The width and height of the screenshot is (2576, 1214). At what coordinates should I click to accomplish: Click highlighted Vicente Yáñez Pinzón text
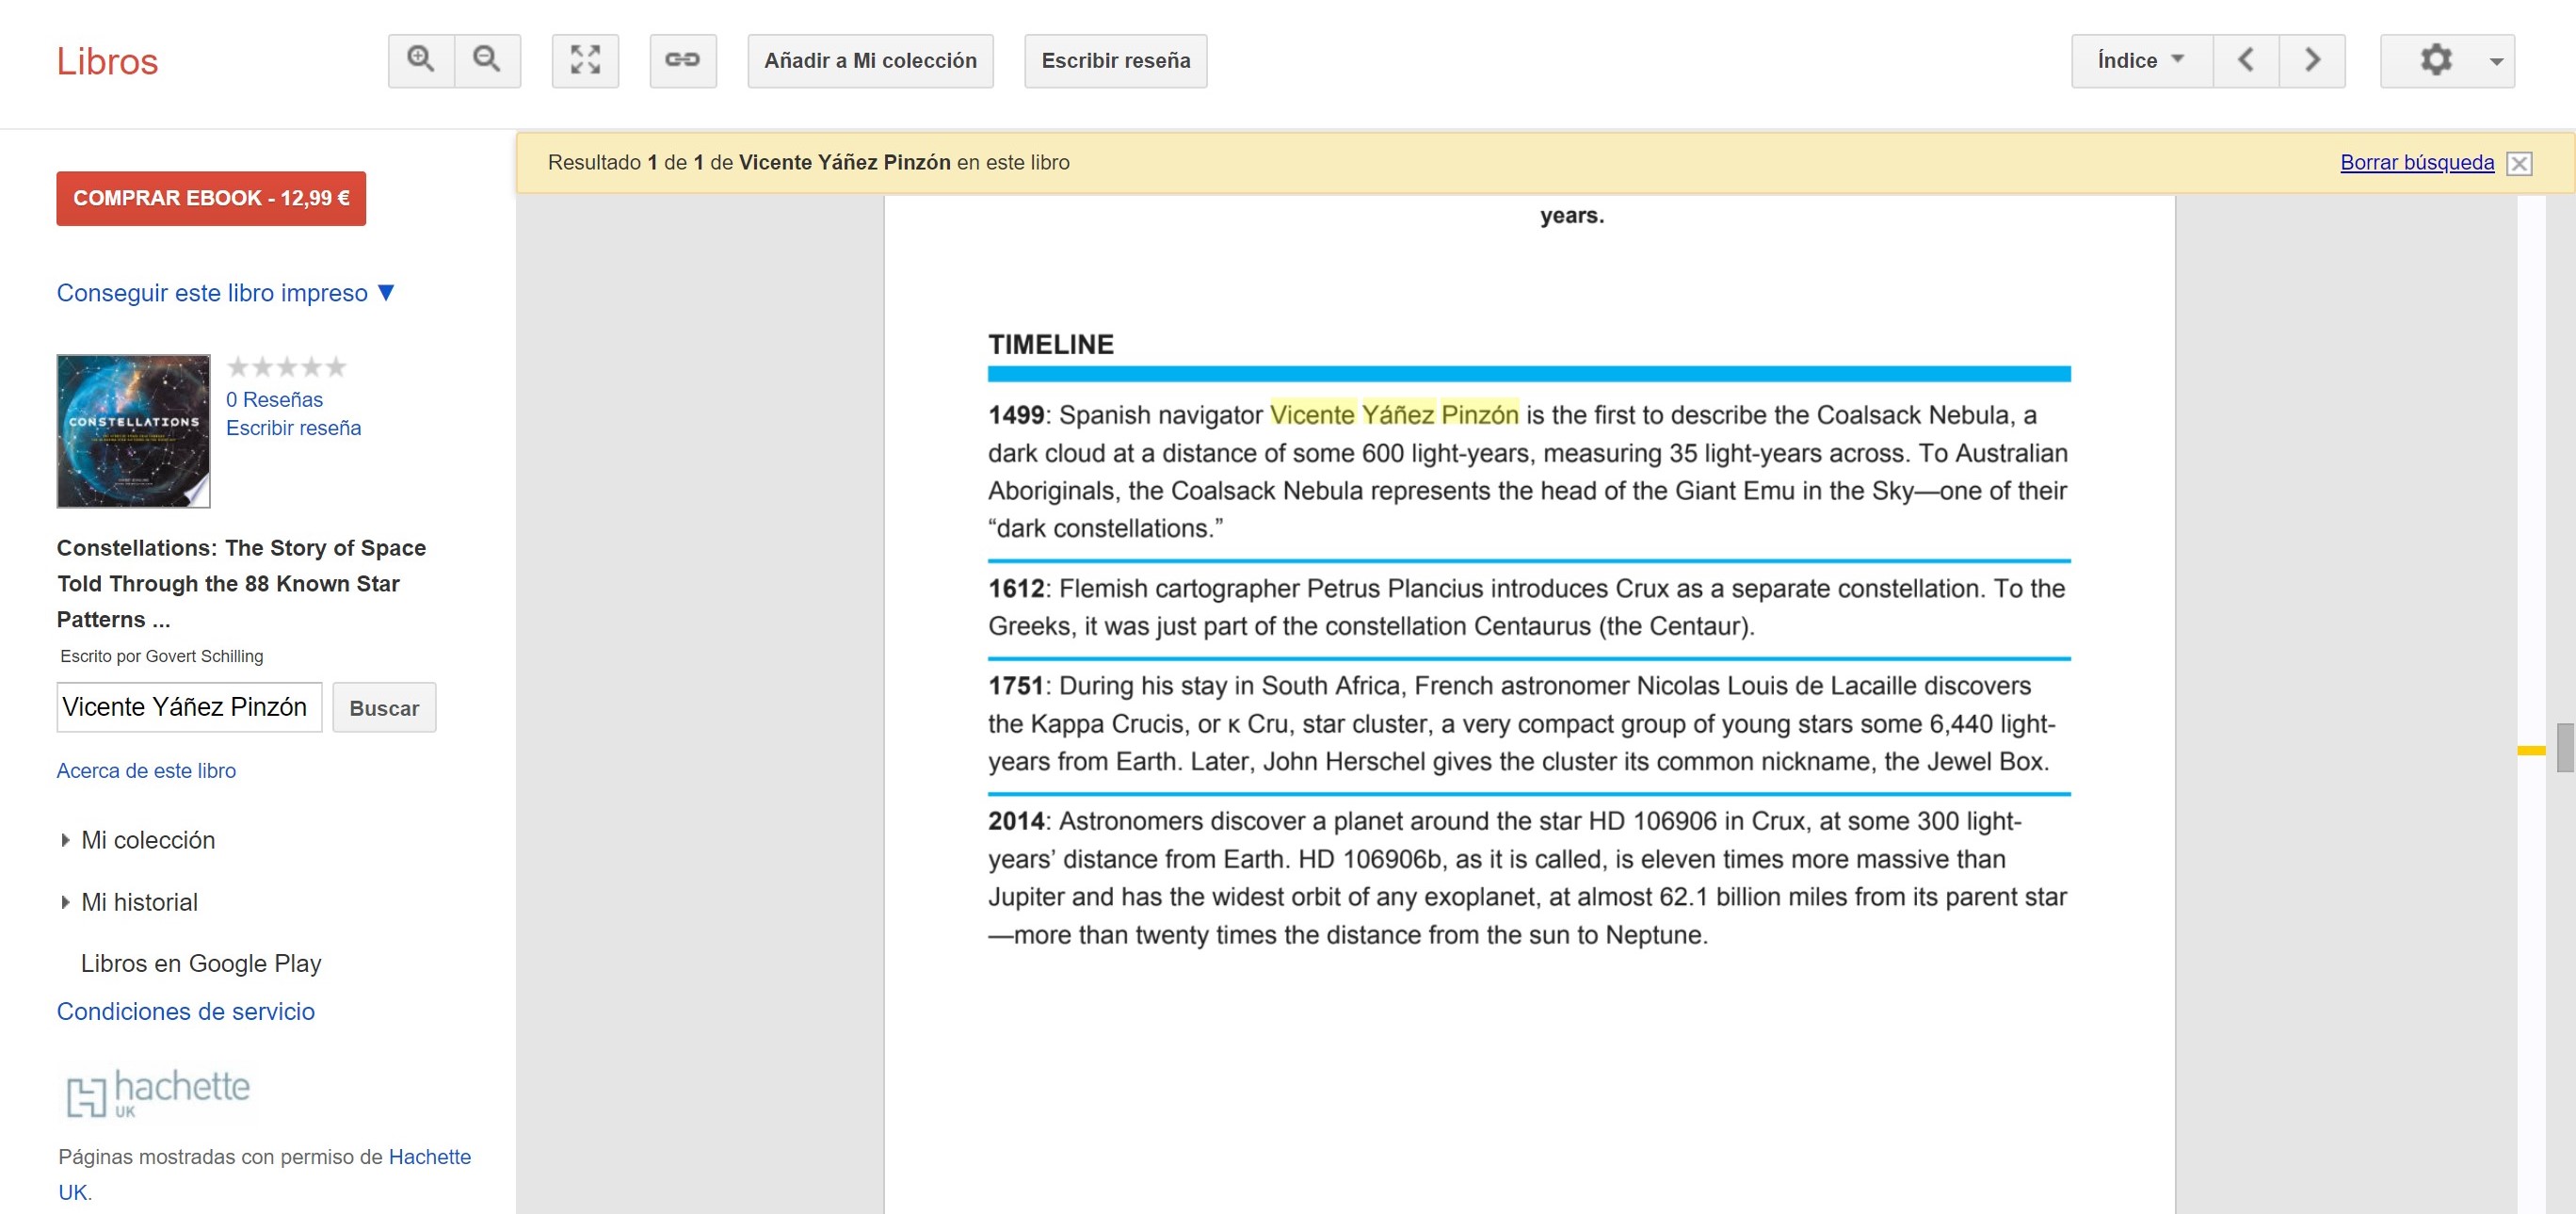tap(1394, 414)
